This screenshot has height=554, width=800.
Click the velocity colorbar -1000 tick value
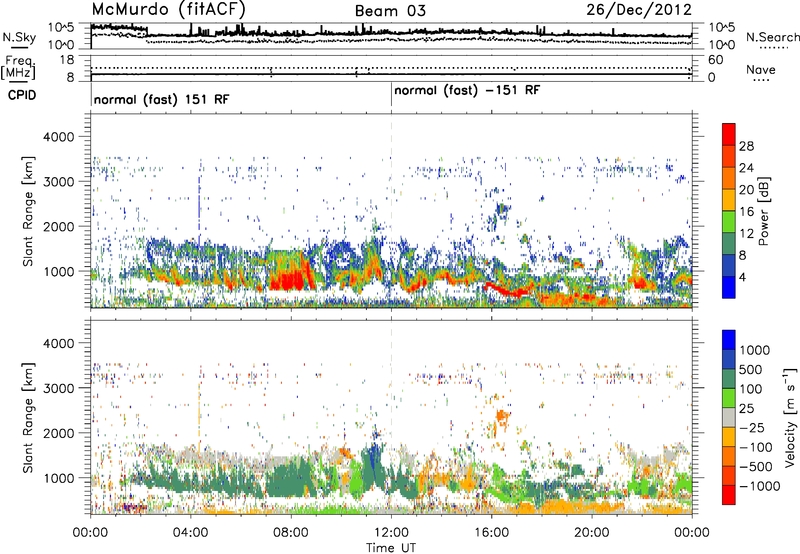click(760, 486)
